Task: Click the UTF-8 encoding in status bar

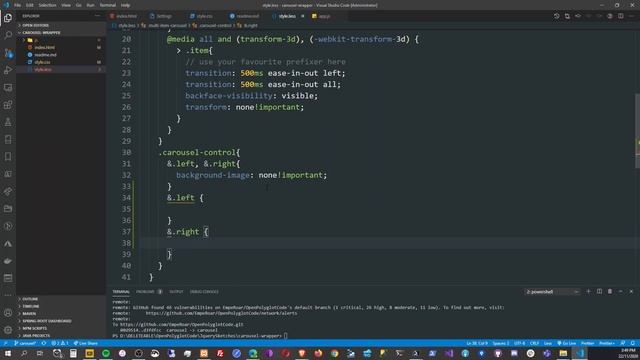Action: click(520, 343)
